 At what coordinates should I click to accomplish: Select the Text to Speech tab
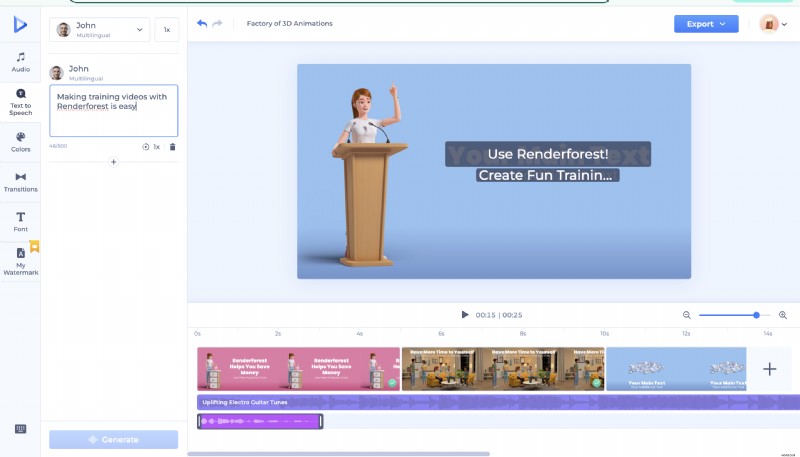click(20, 101)
